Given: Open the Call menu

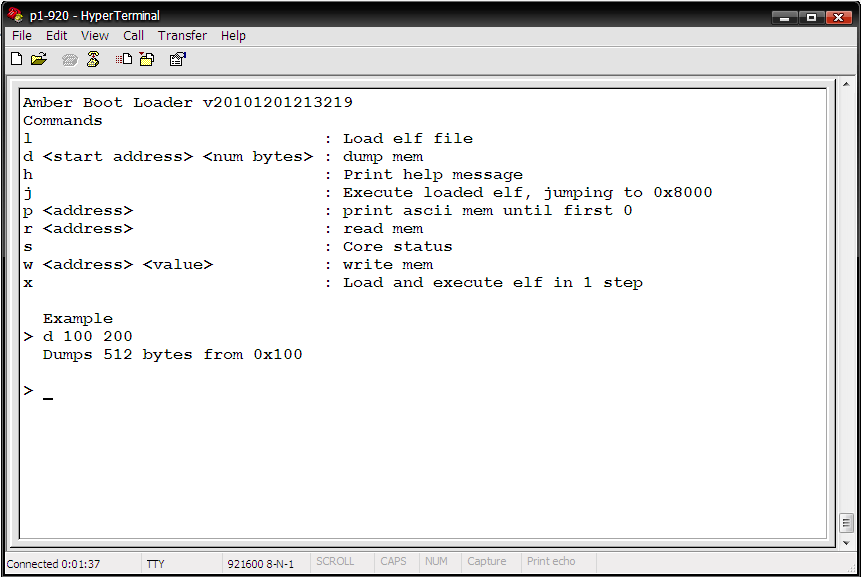Looking at the screenshot, I should (133, 35).
